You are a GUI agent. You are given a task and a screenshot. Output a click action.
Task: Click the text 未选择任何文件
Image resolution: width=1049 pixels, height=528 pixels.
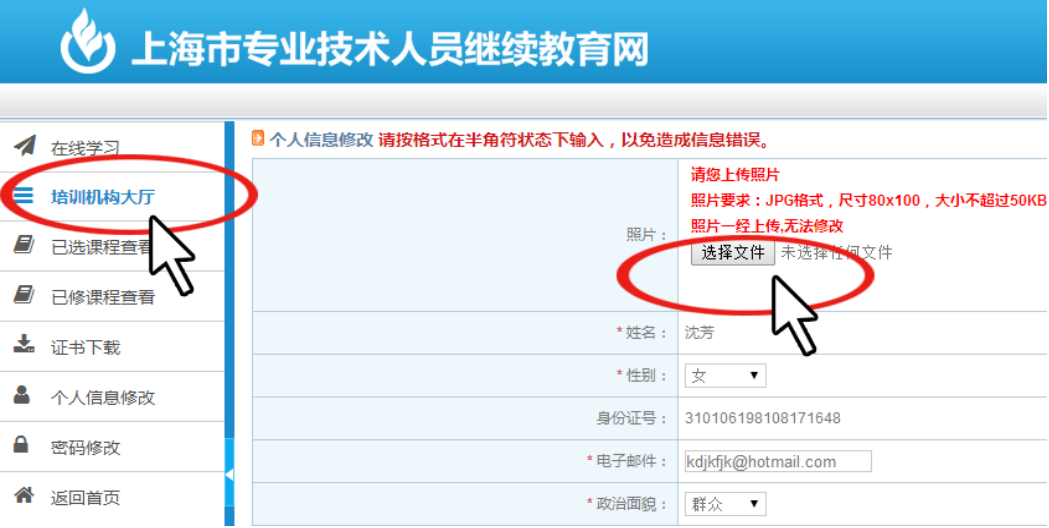(x=836, y=252)
